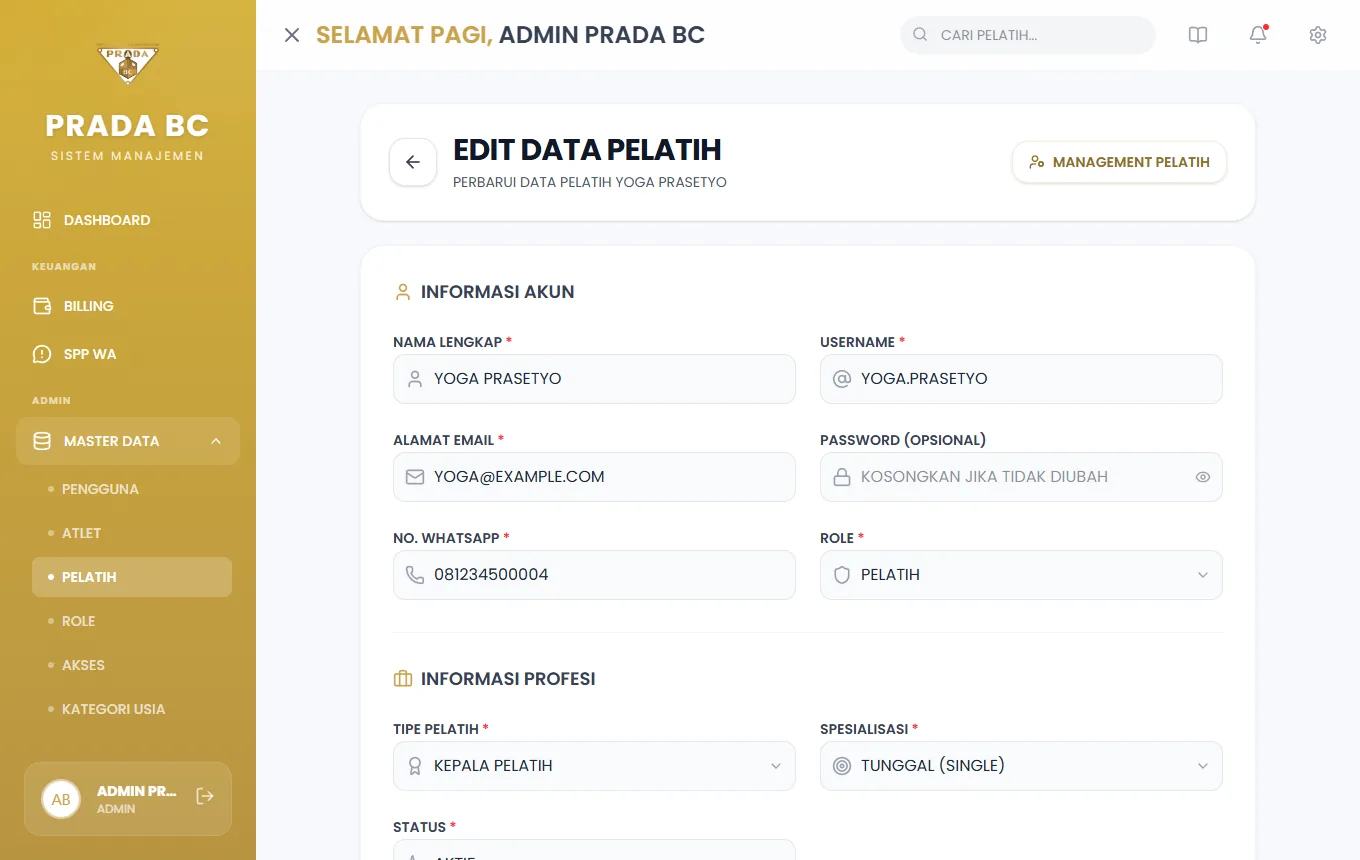Click the Alamat Email input field

[594, 477]
